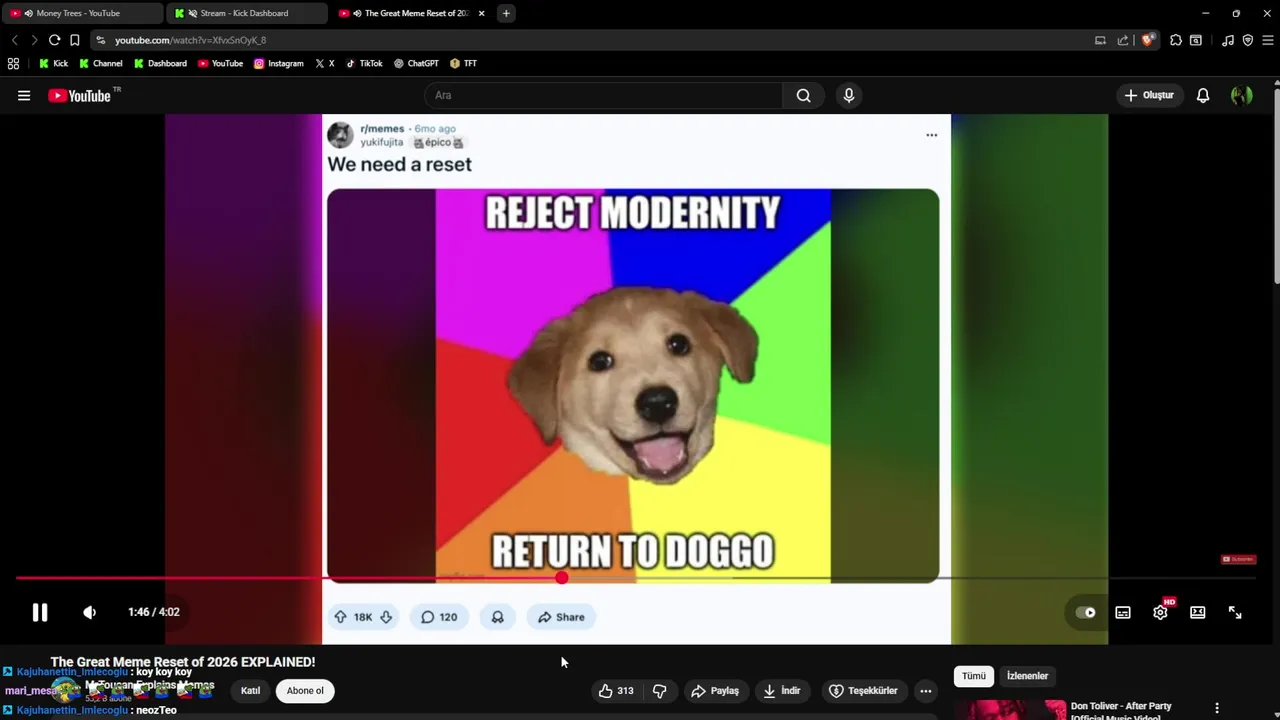Switch to theater mode
This screenshot has height=720, width=1280.
click(1197, 612)
